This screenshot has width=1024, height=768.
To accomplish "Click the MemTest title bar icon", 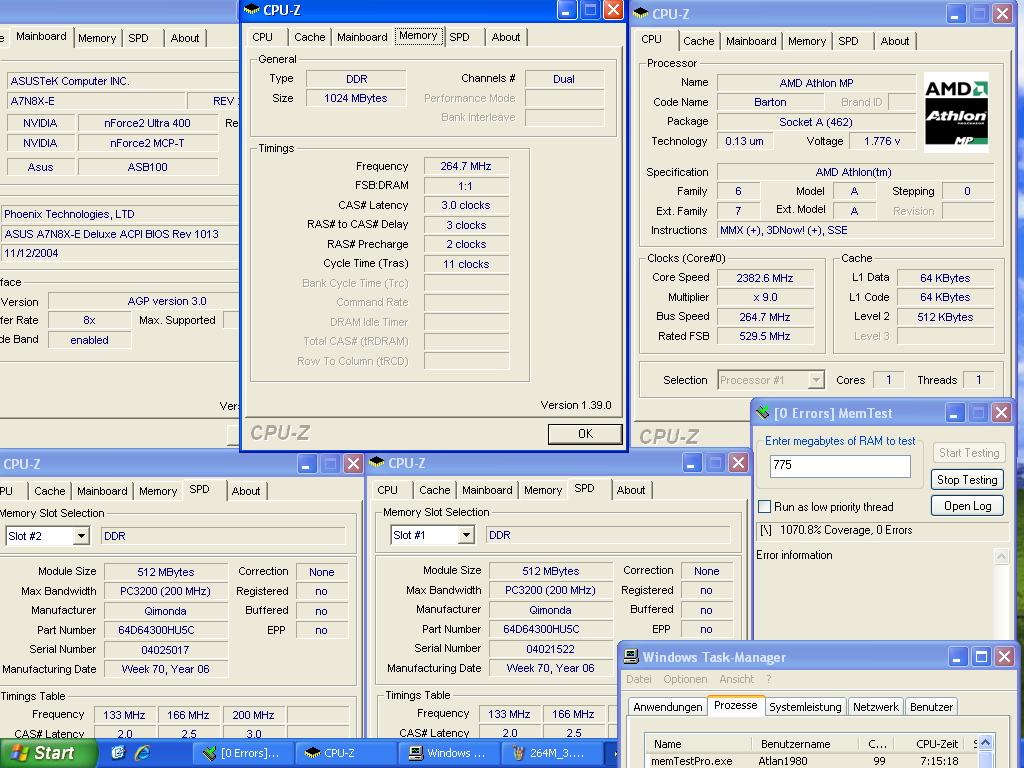I will coord(763,412).
